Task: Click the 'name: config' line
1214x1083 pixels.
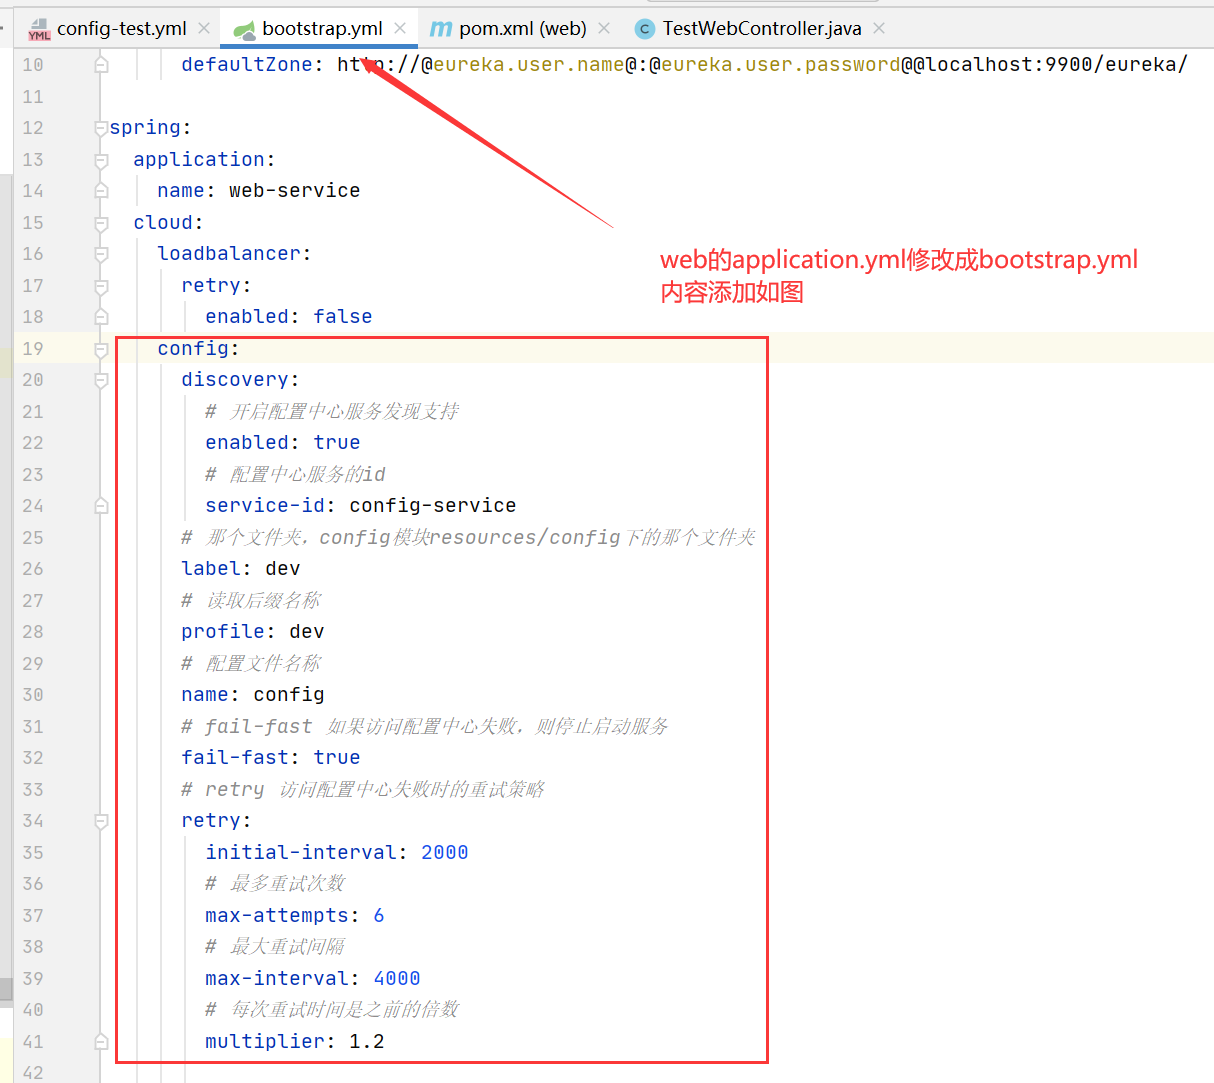Action: [252, 695]
